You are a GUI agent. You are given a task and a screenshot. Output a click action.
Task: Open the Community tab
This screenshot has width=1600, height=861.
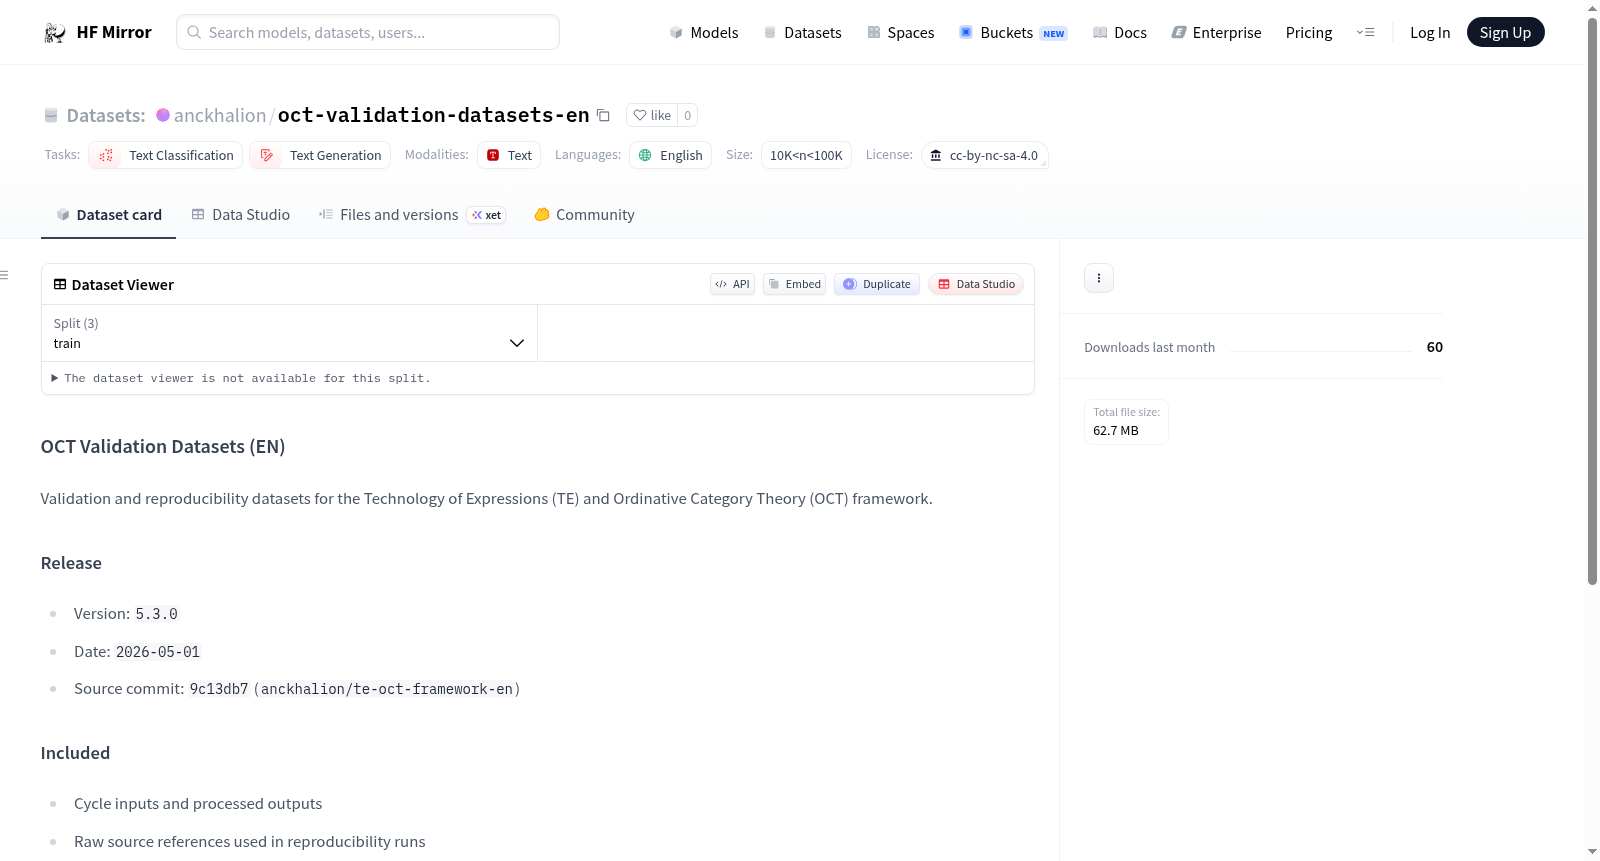[584, 215]
